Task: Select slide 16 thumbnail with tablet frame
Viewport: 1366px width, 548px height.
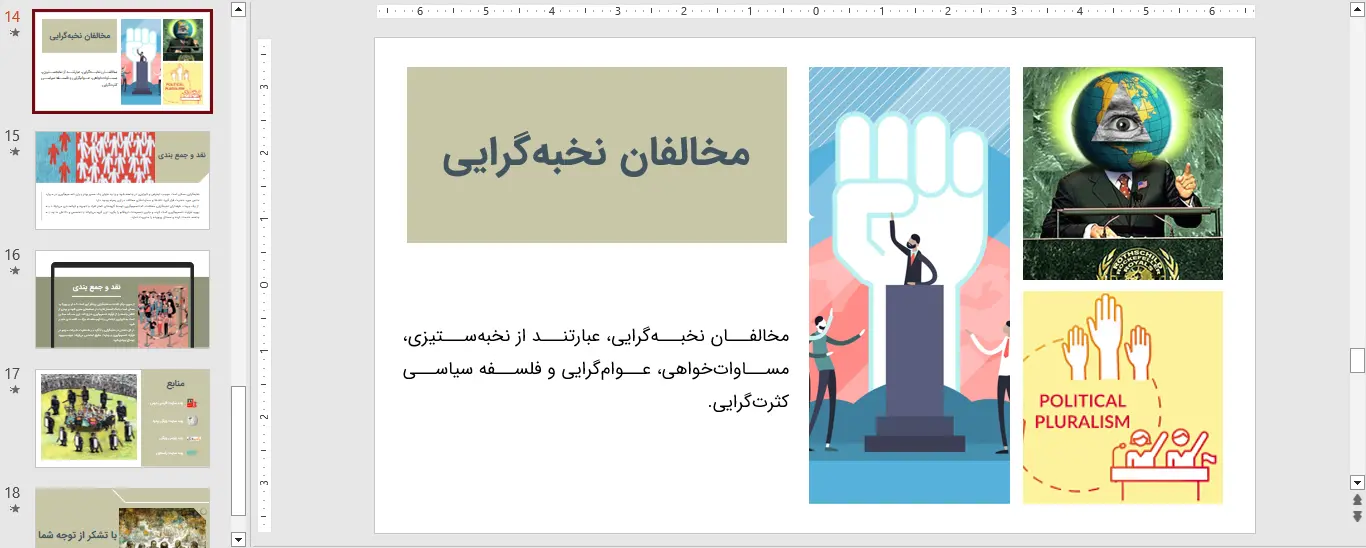Action: pyautogui.click(x=122, y=299)
